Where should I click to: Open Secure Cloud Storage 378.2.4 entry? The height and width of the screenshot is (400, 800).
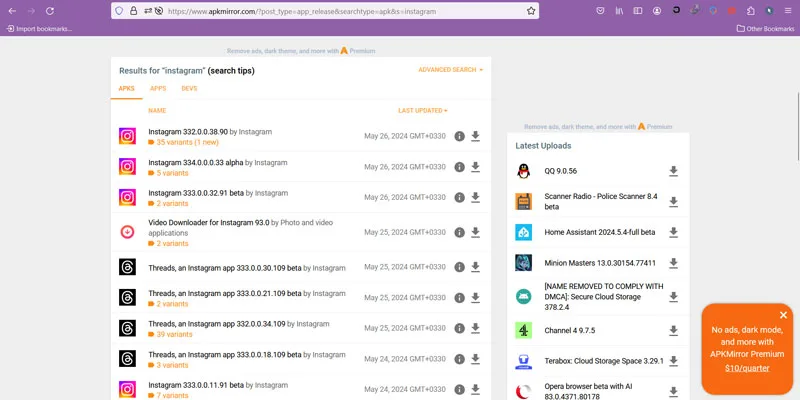click(604, 297)
